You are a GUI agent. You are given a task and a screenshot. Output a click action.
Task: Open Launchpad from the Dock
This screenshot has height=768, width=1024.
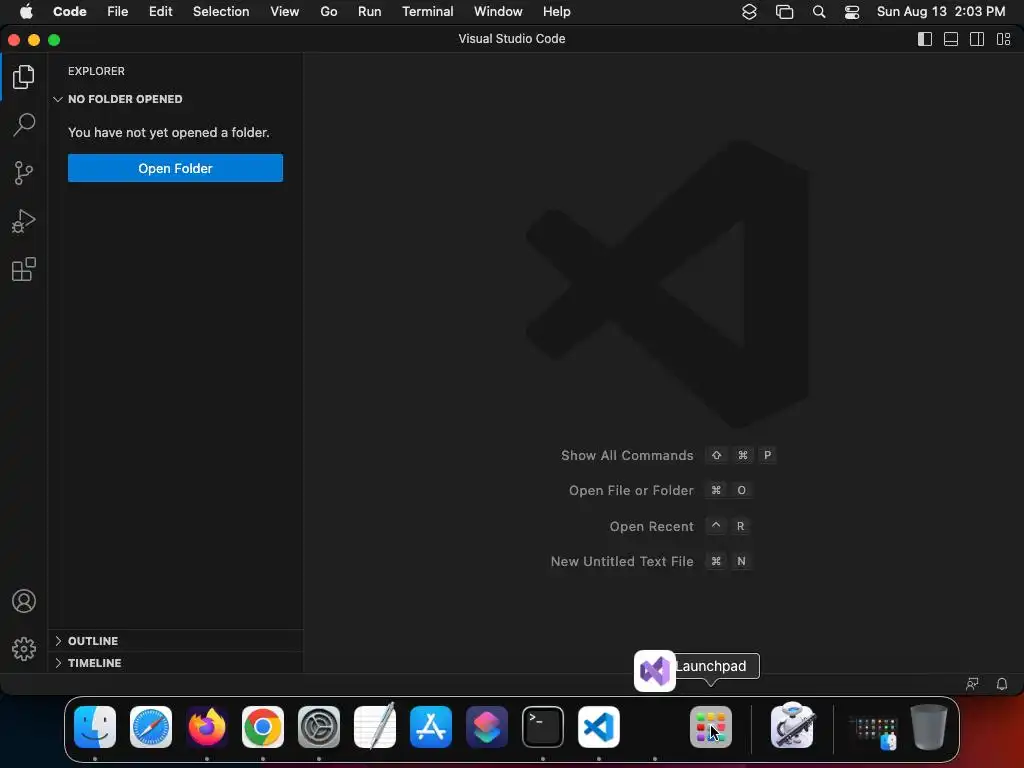coord(711,727)
